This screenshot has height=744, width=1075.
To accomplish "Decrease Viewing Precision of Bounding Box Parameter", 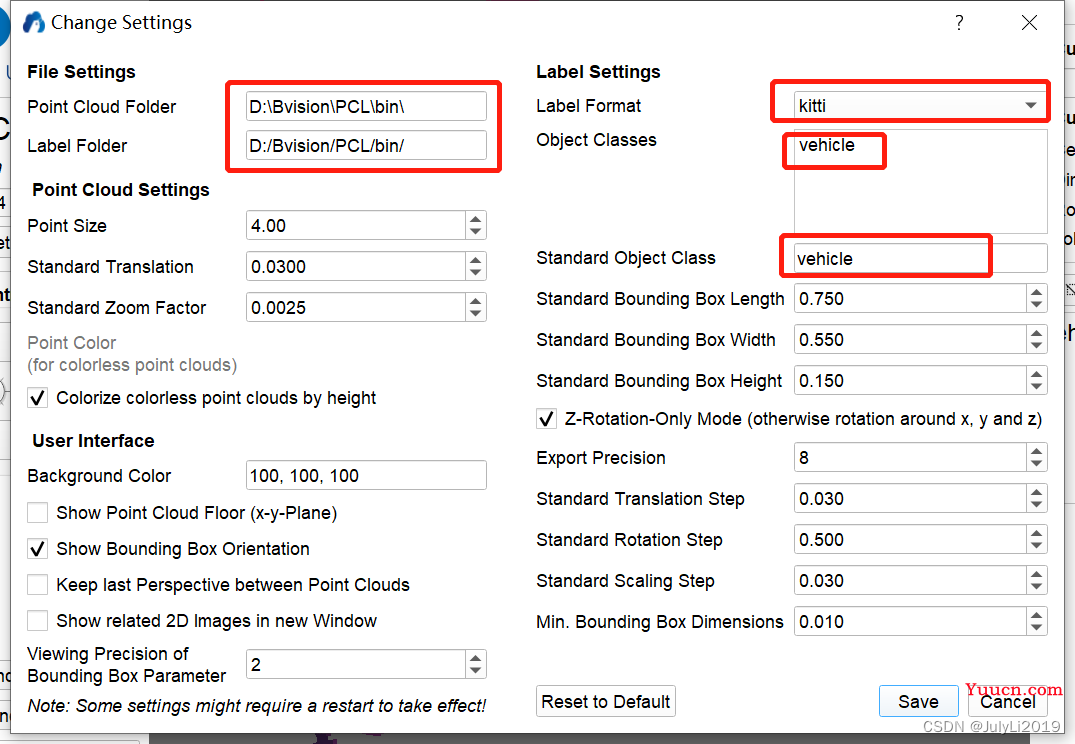I will 476,671.
